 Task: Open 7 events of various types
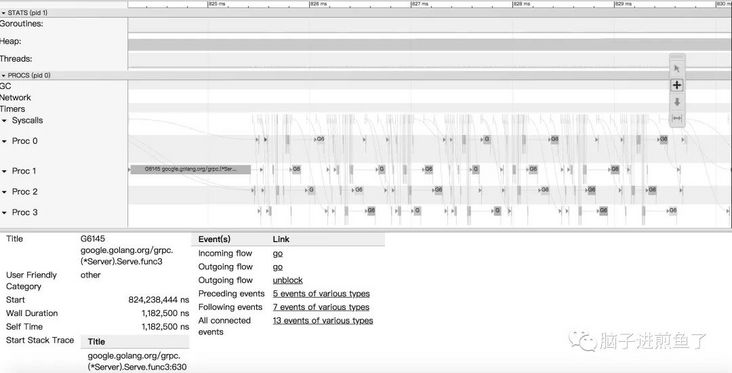(x=321, y=307)
